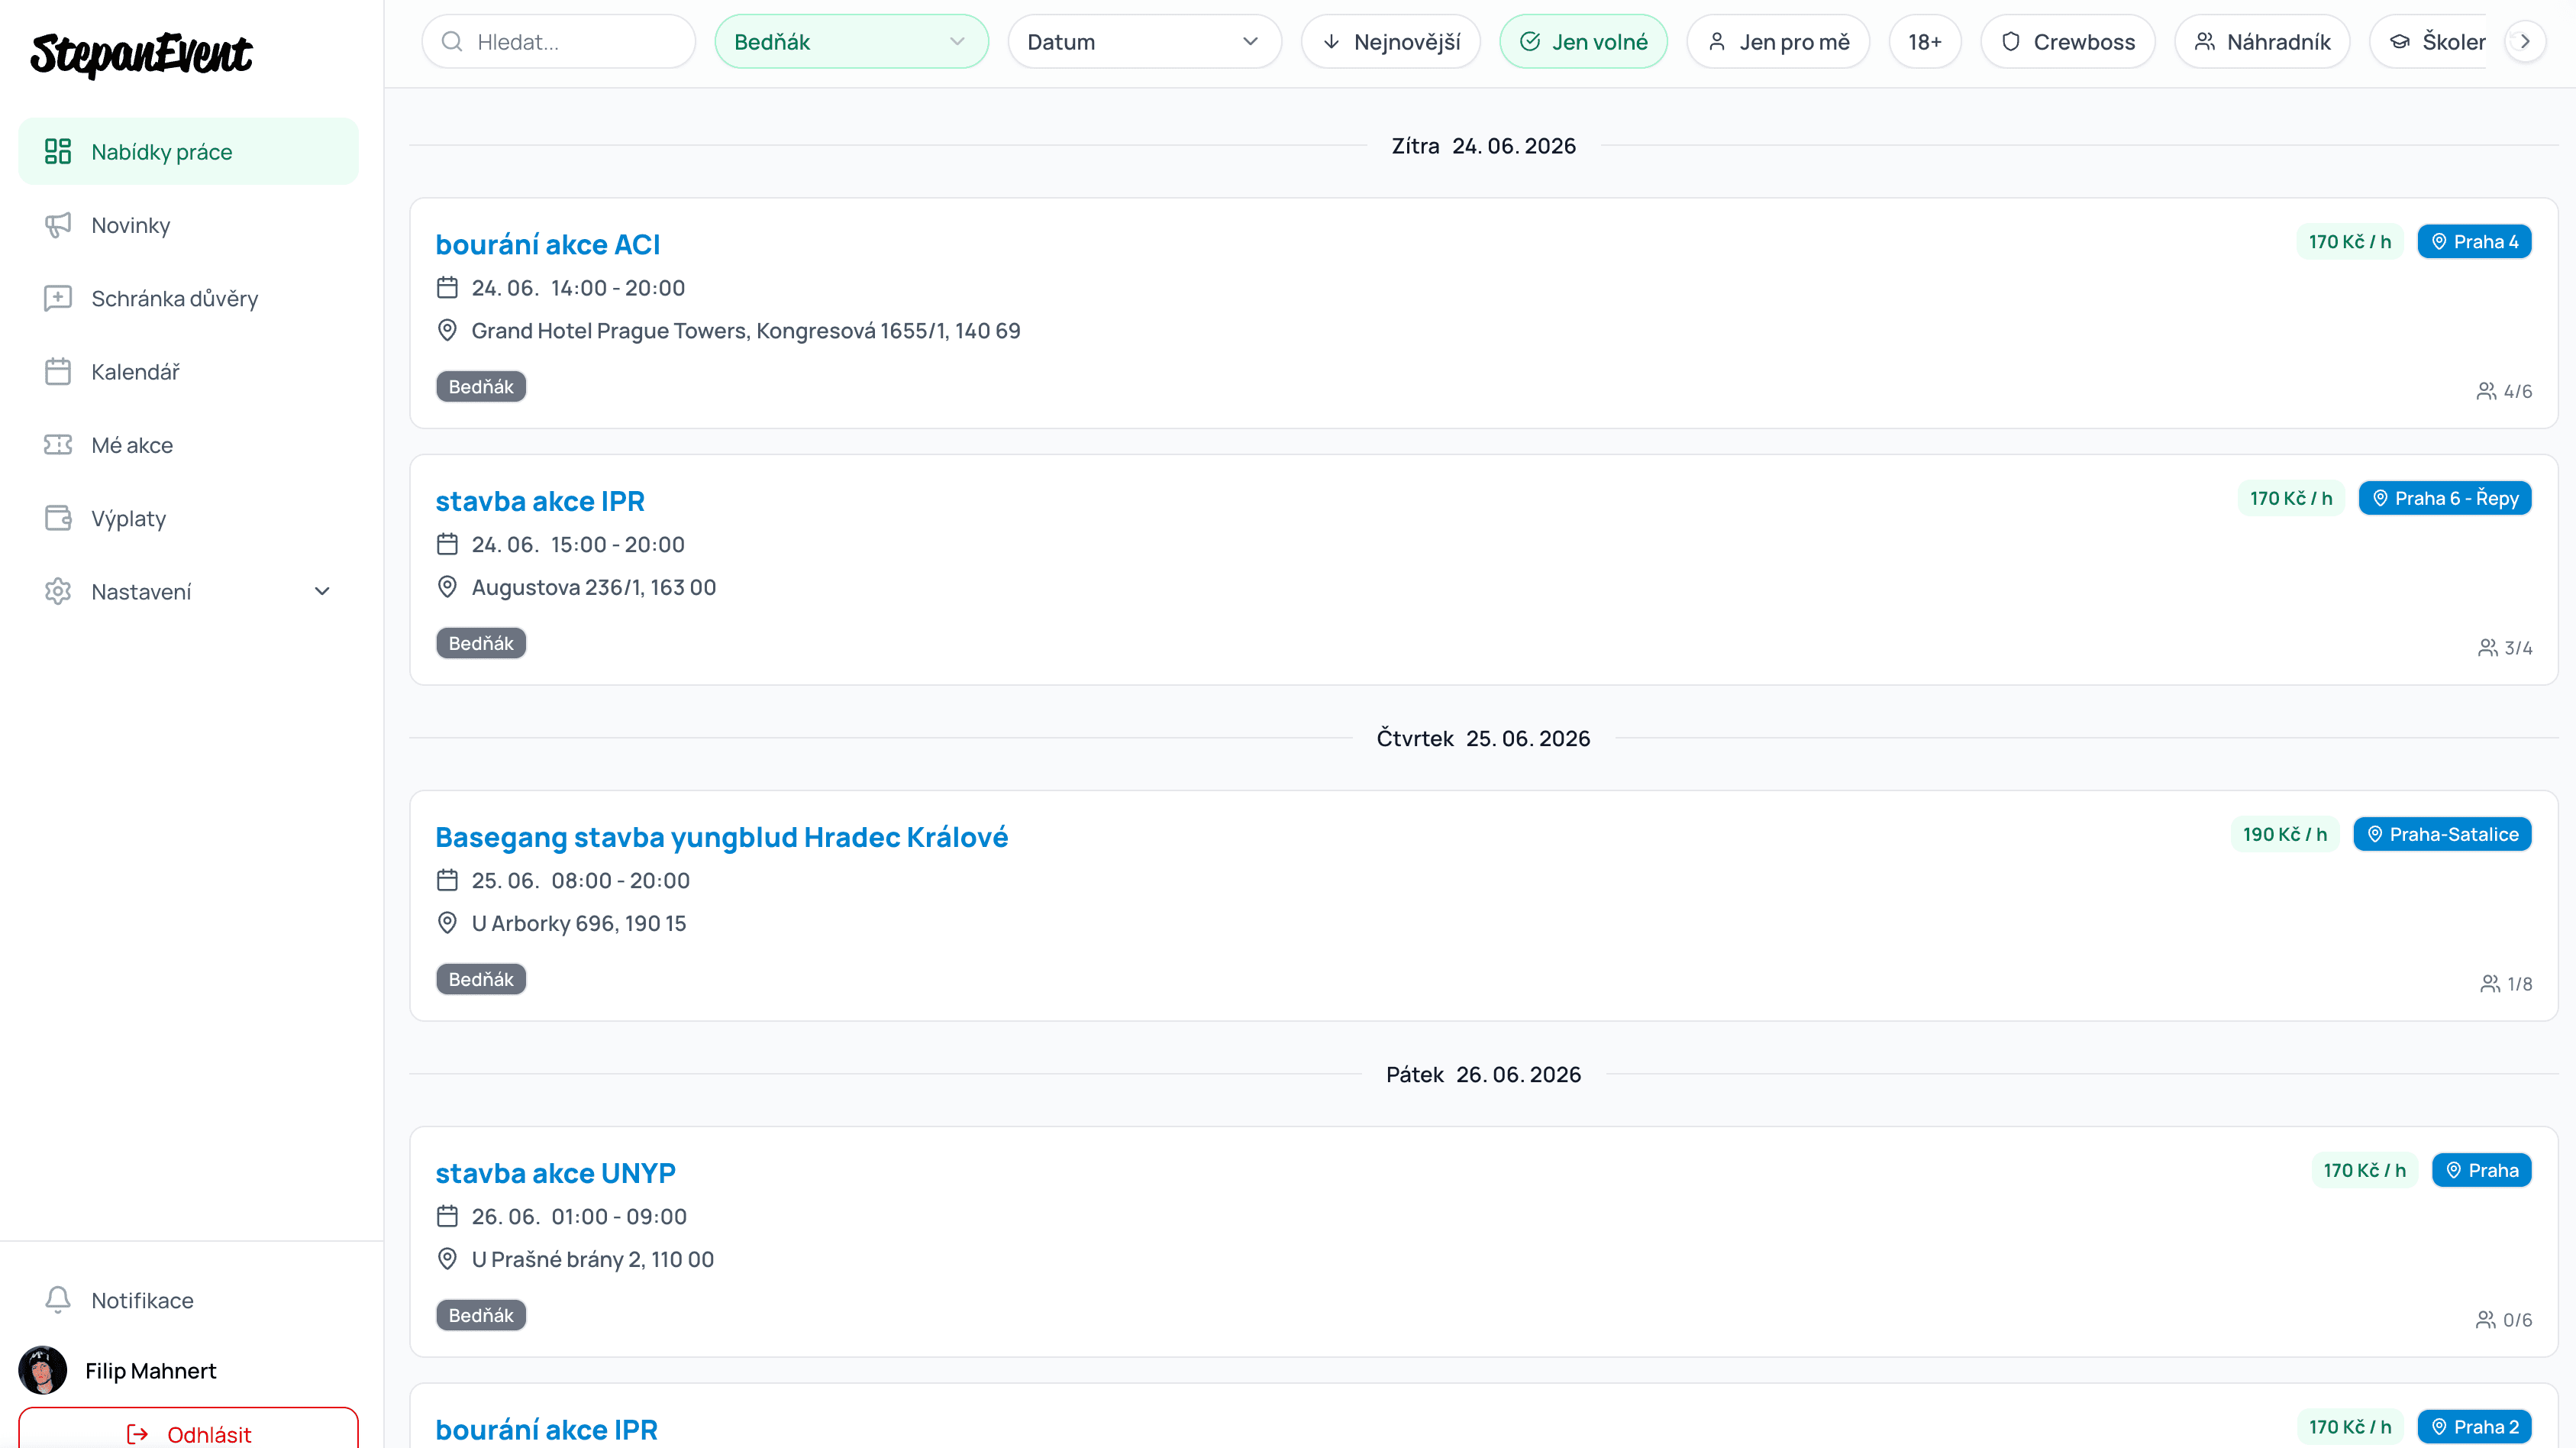Click the Bedňák tag on bourání akce ACI
The image size is (2576, 1448).
481,387
